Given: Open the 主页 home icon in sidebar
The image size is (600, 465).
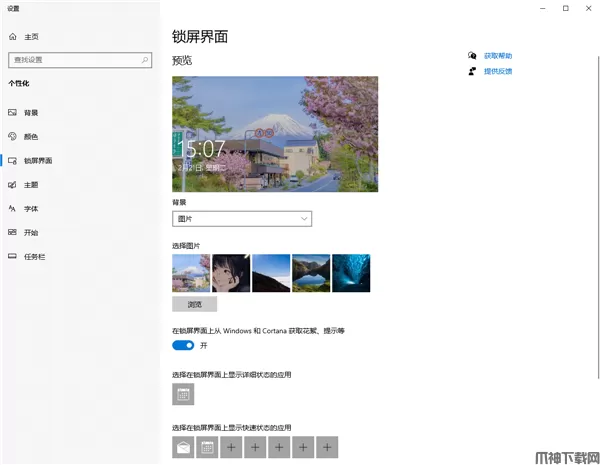Looking at the screenshot, I should (13, 37).
